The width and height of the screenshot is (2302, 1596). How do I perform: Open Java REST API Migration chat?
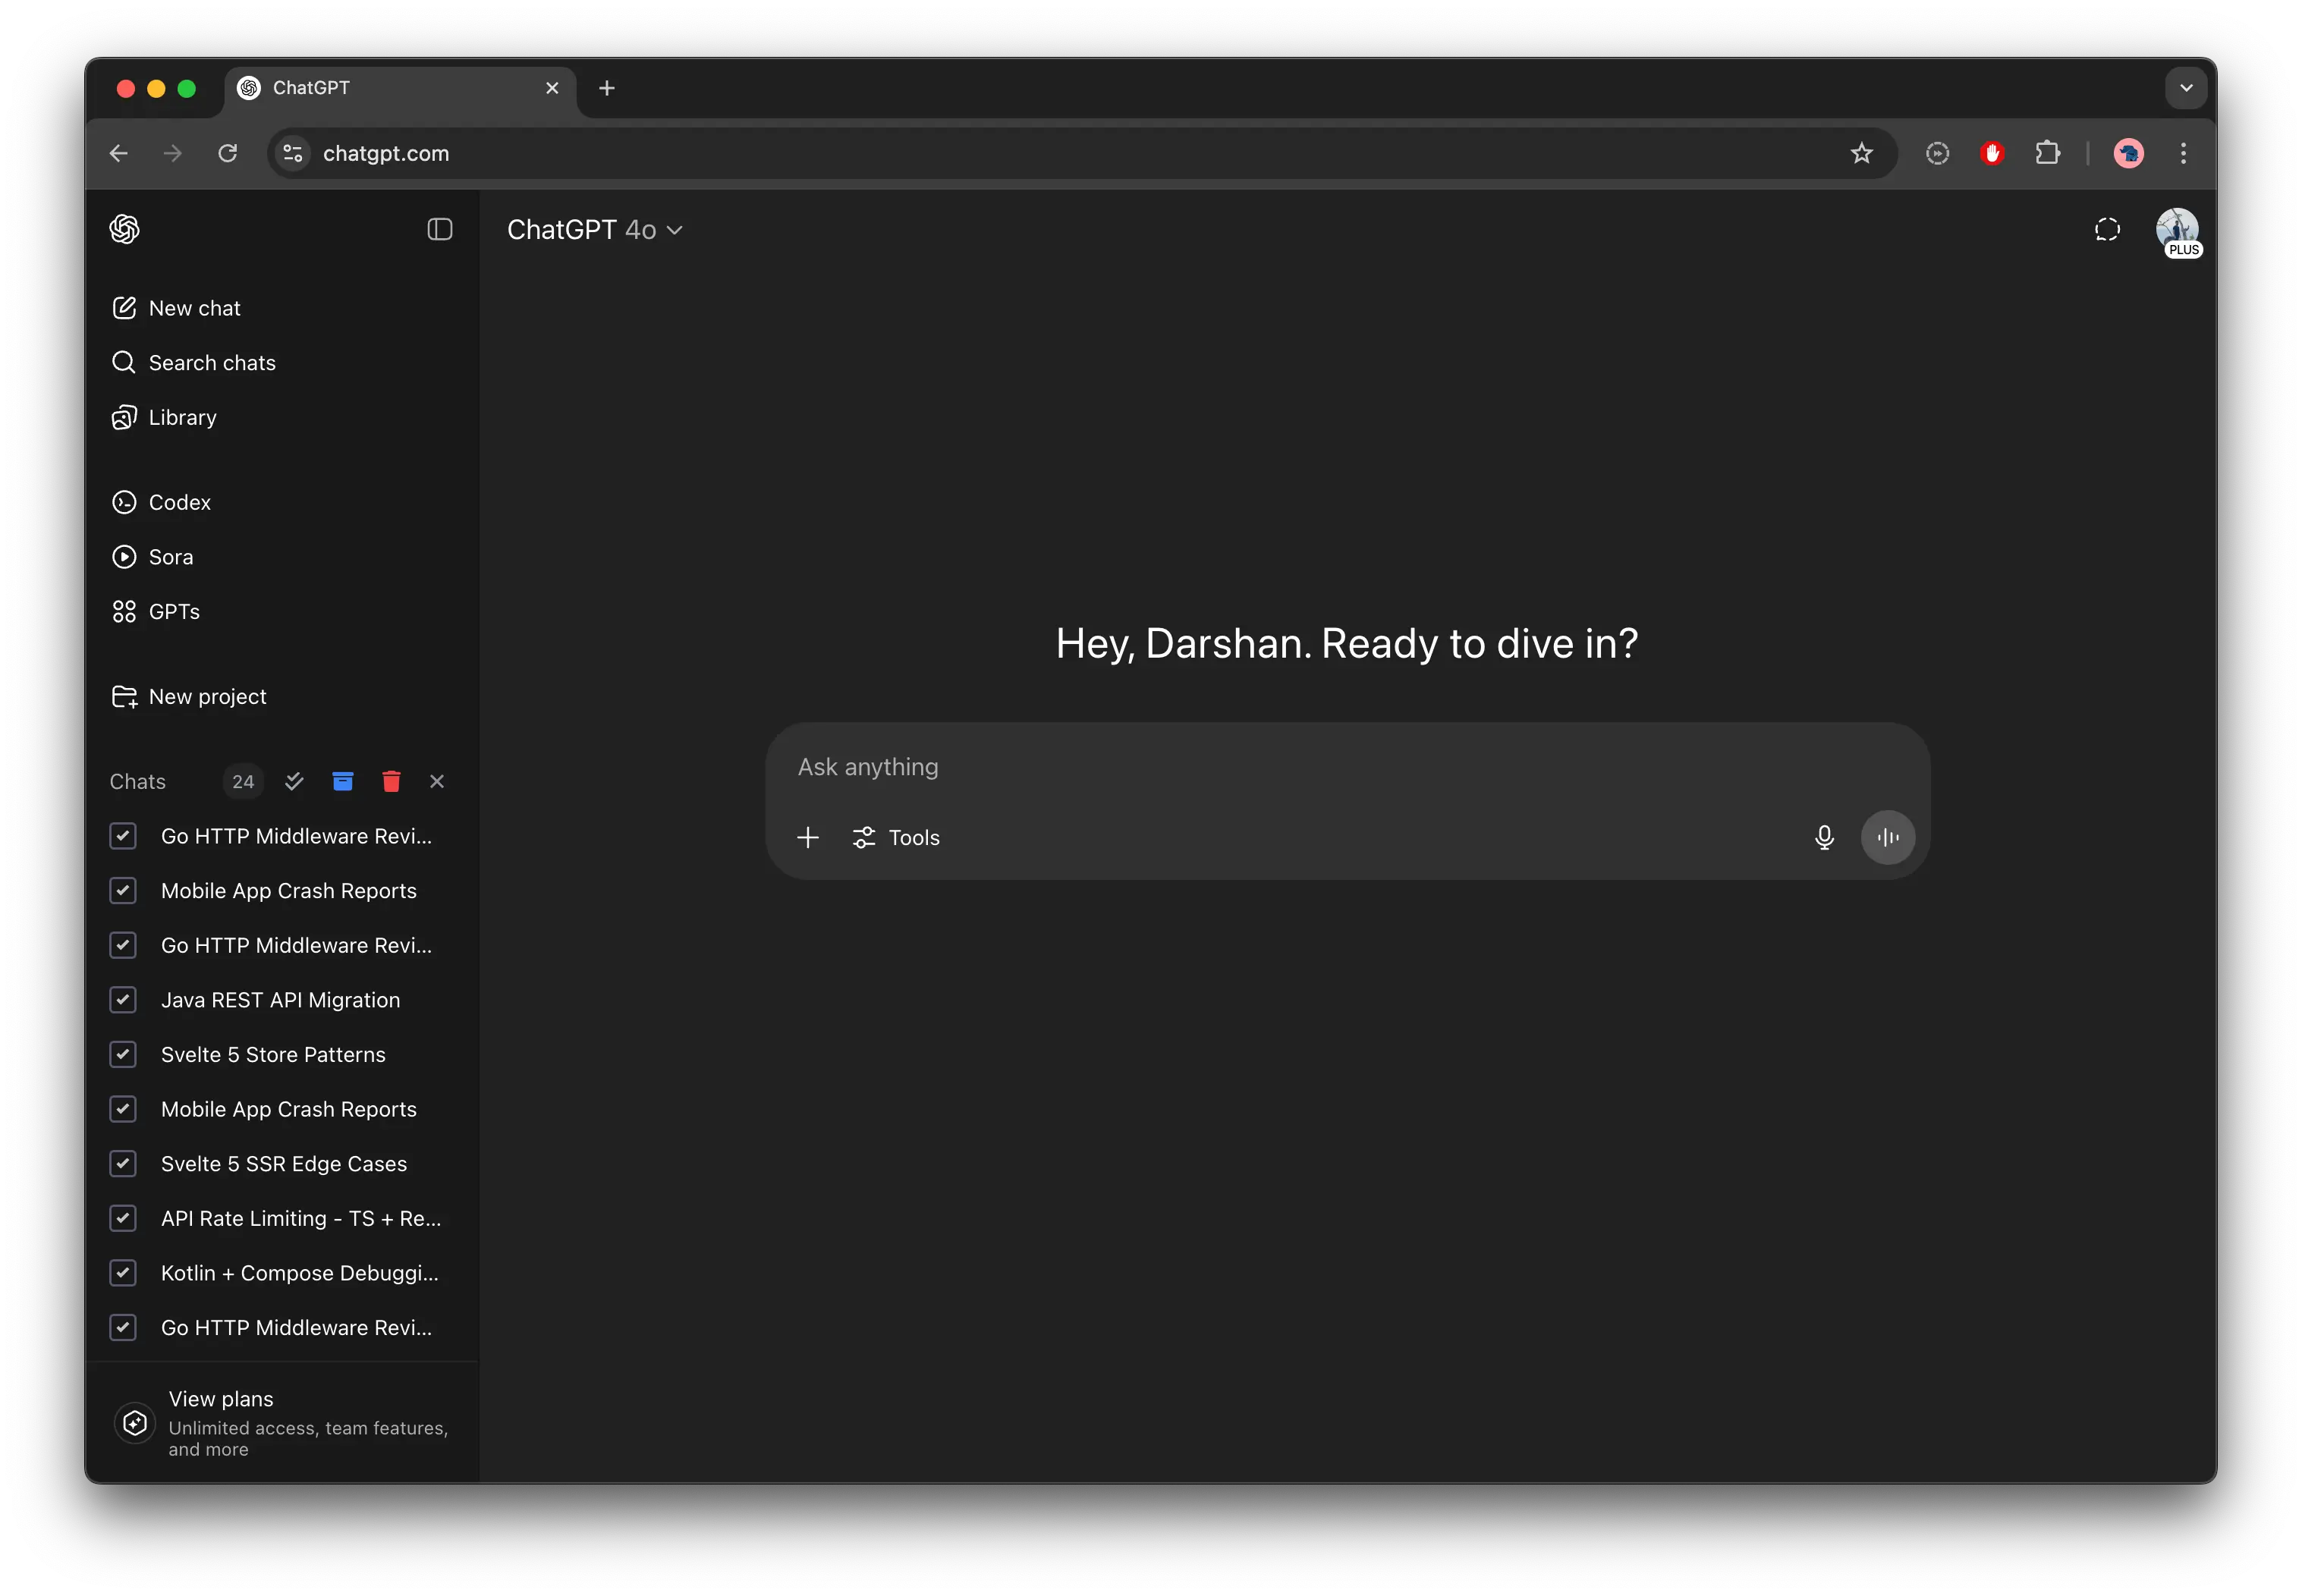(280, 1000)
